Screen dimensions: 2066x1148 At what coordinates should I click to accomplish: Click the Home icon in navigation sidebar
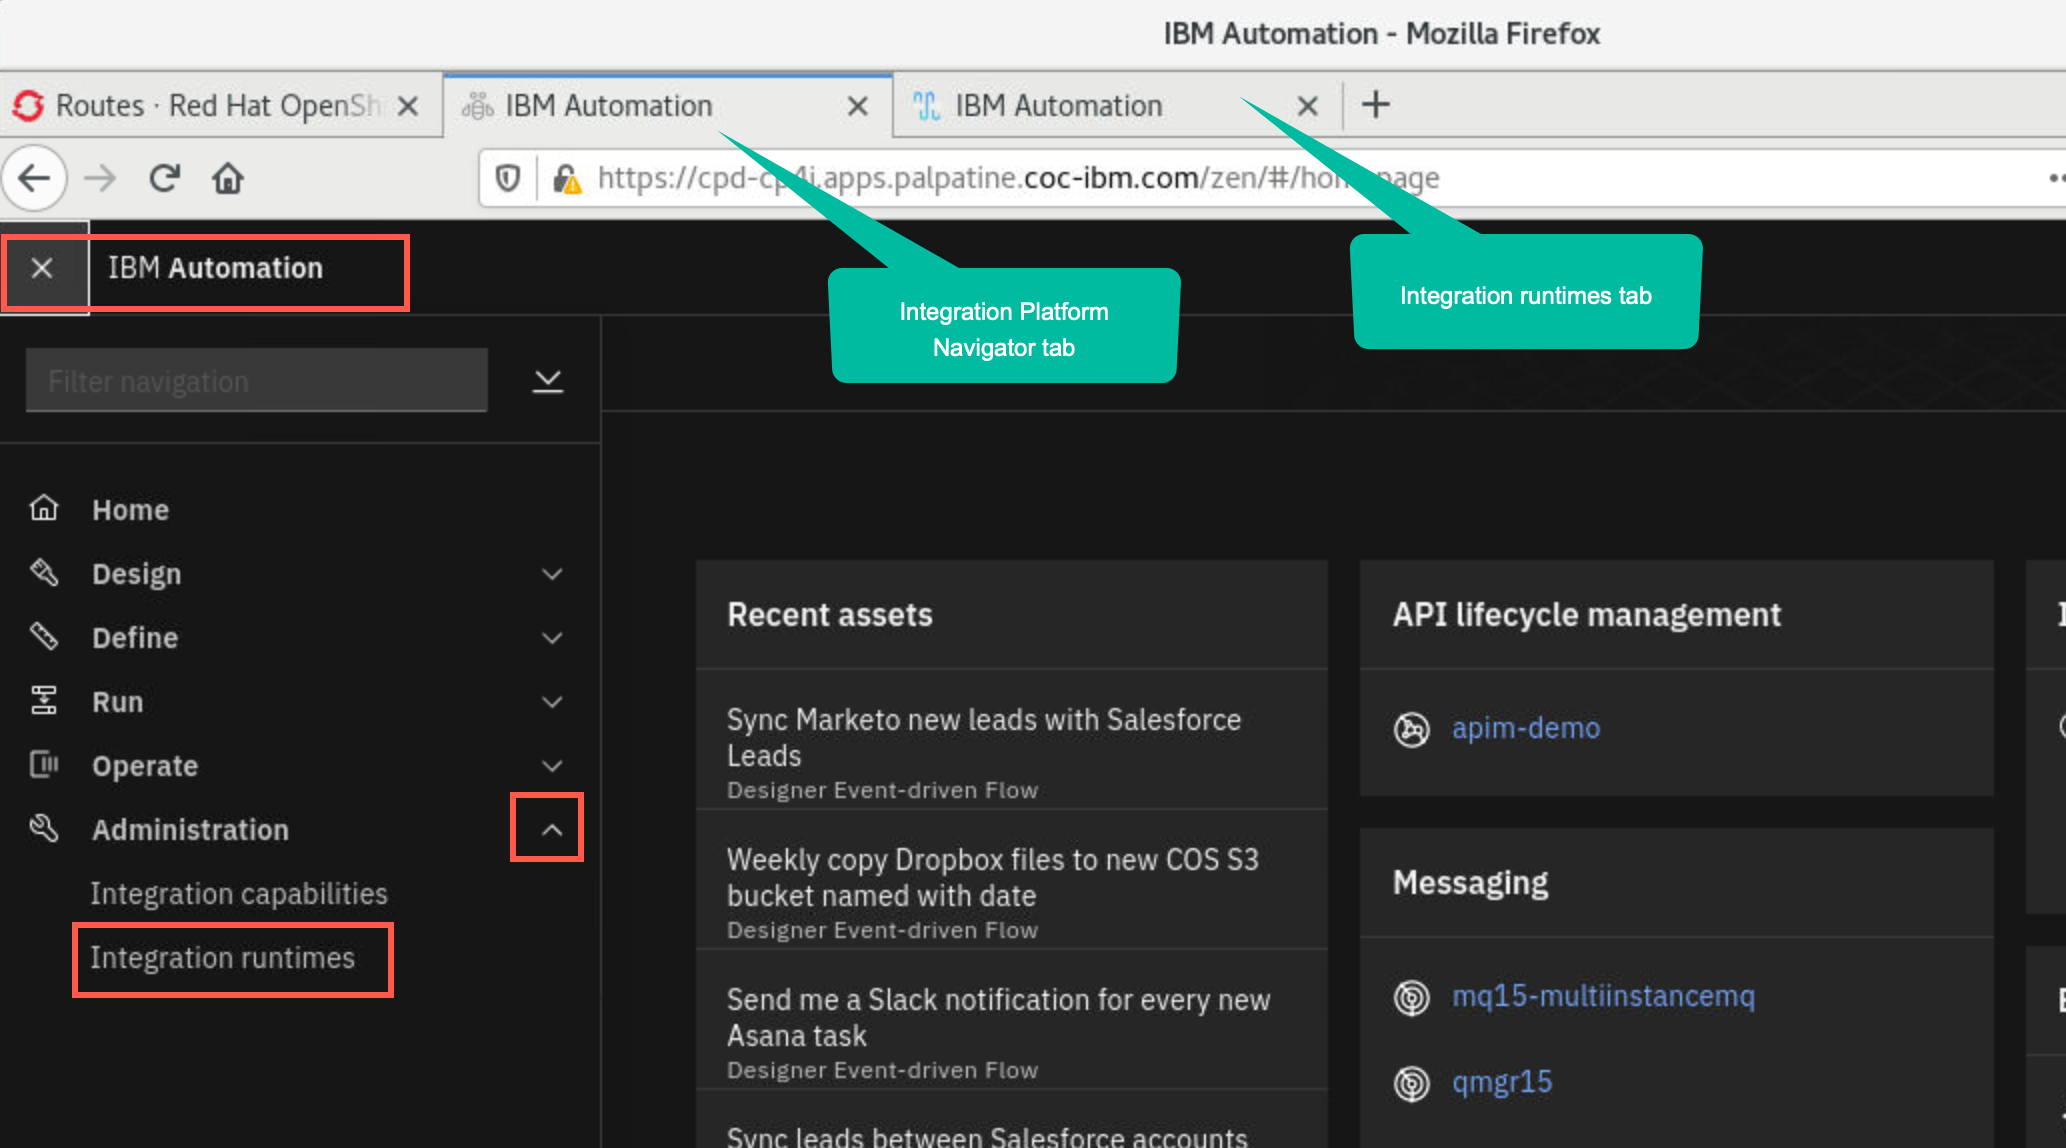click(44, 508)
